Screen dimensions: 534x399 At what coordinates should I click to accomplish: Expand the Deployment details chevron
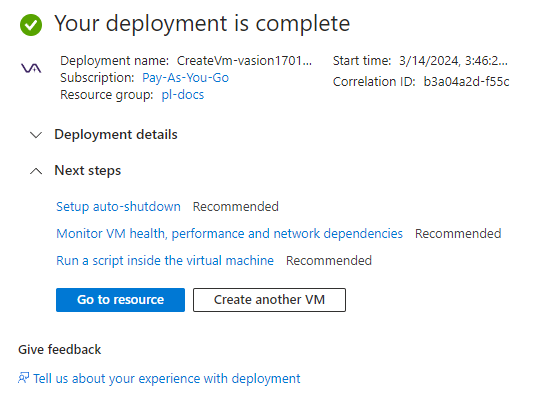coord(36,135)
